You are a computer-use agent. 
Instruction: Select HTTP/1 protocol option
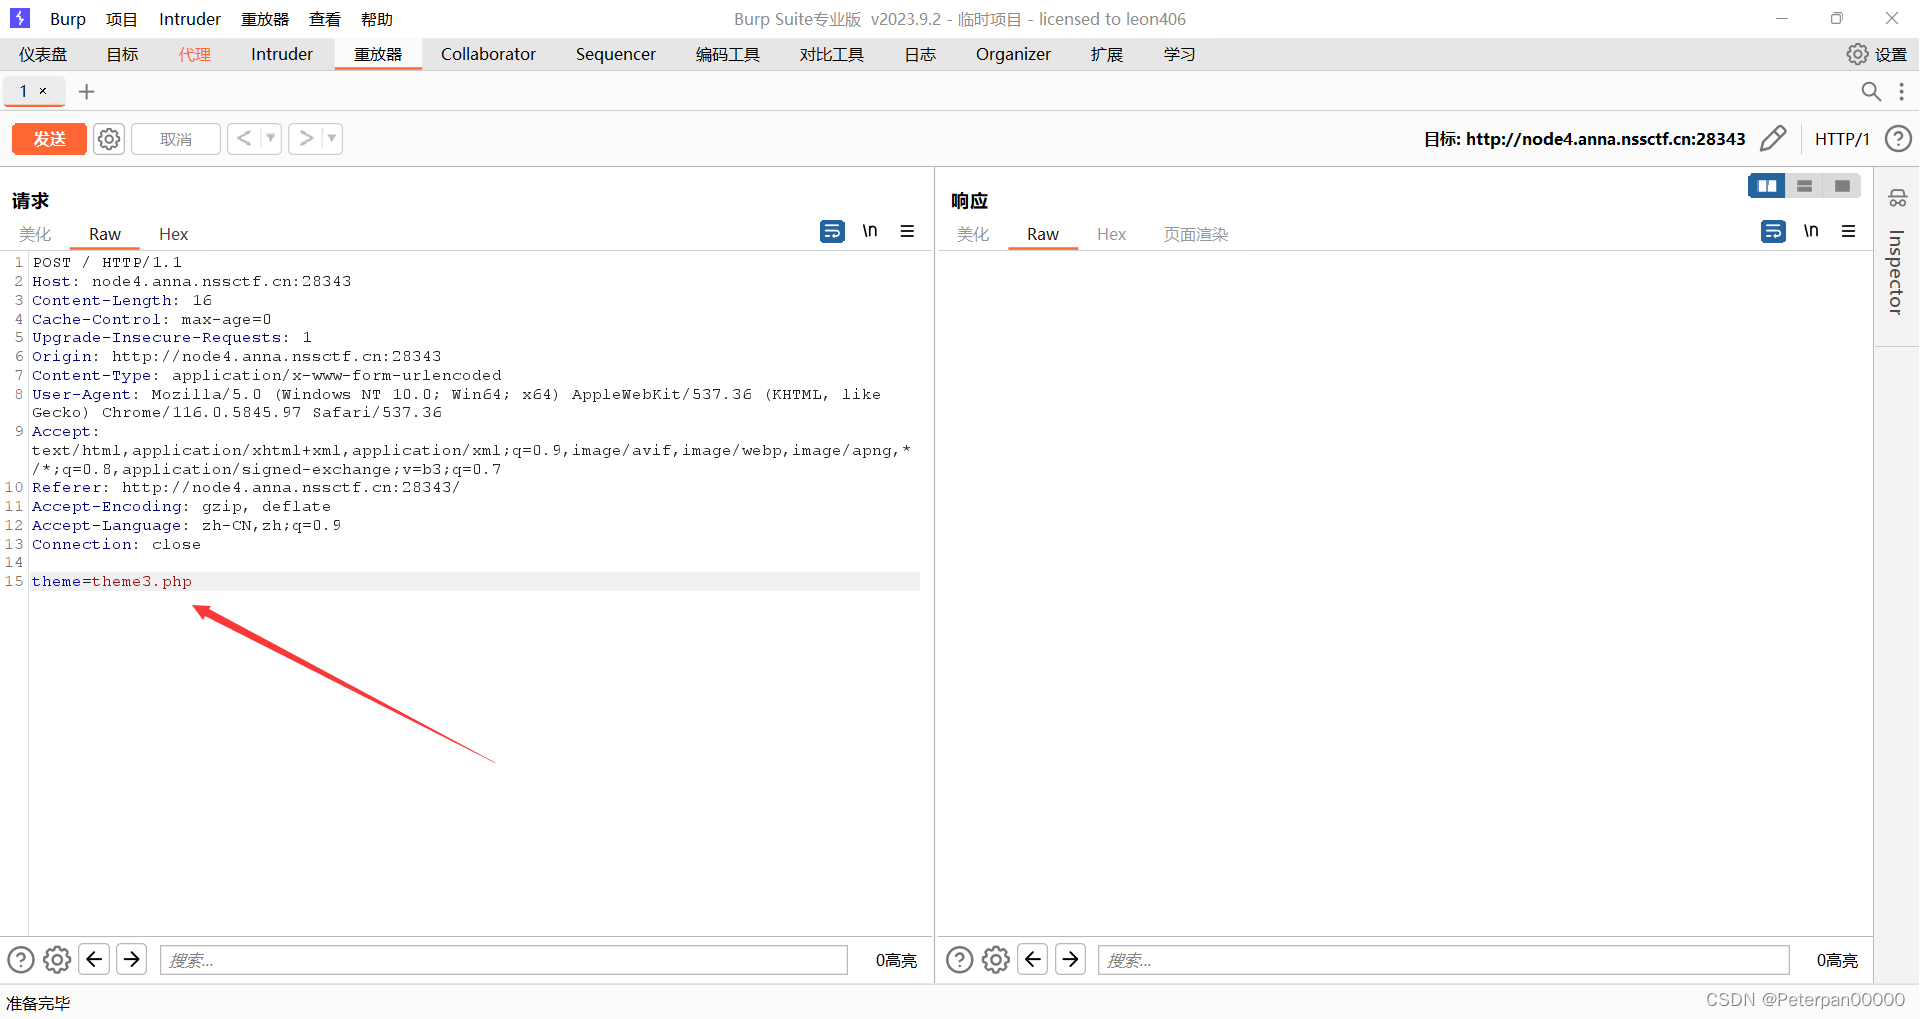pos(1842,139)
